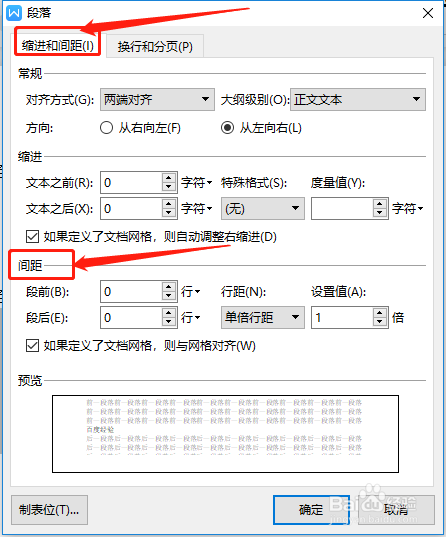Click the 文本之前(R) input field

131,183
